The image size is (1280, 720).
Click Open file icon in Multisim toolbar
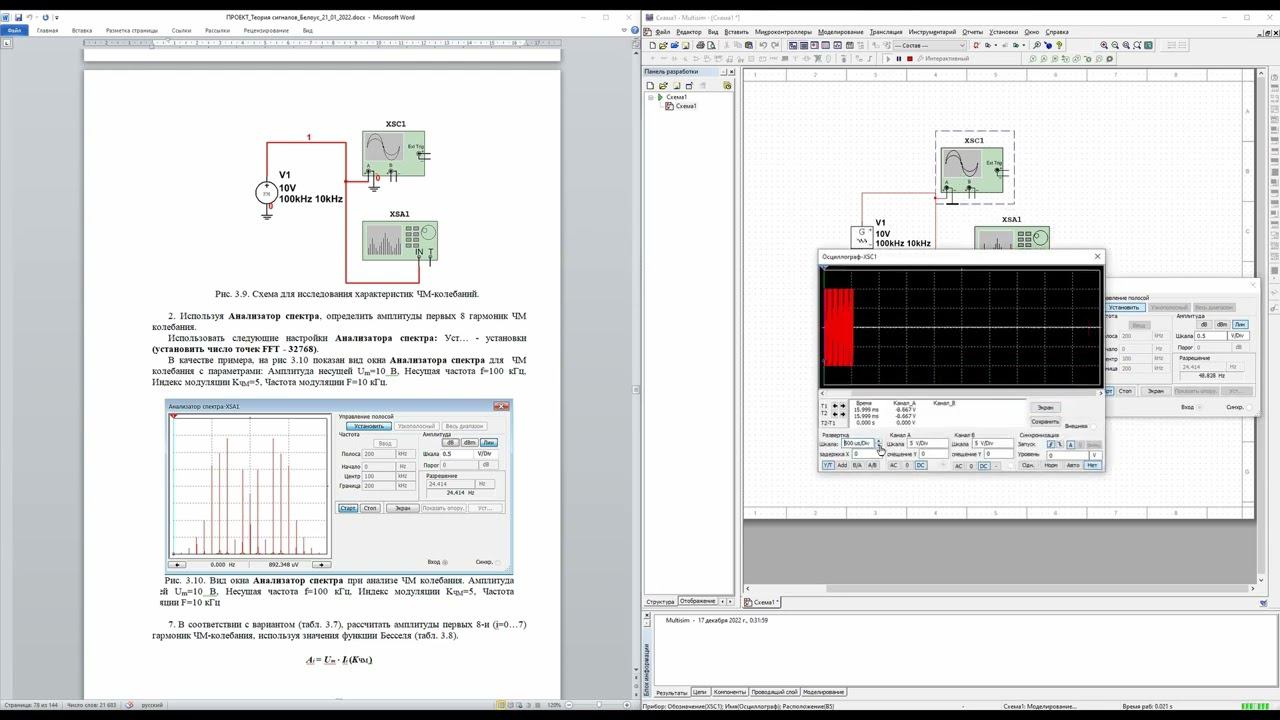click(x=663, y=45)
